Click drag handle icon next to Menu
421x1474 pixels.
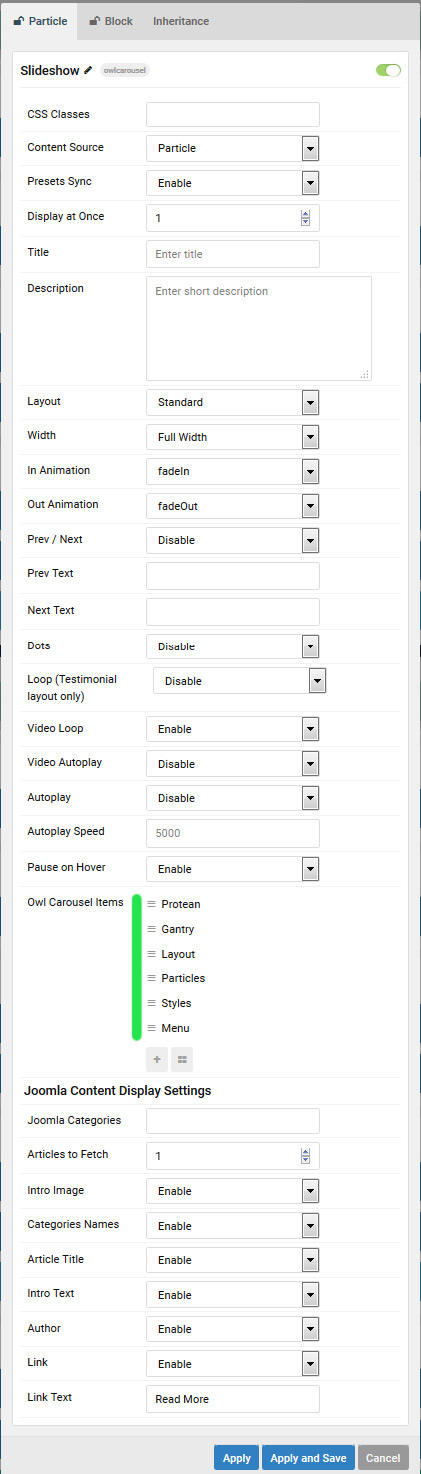click(152, 1028)
